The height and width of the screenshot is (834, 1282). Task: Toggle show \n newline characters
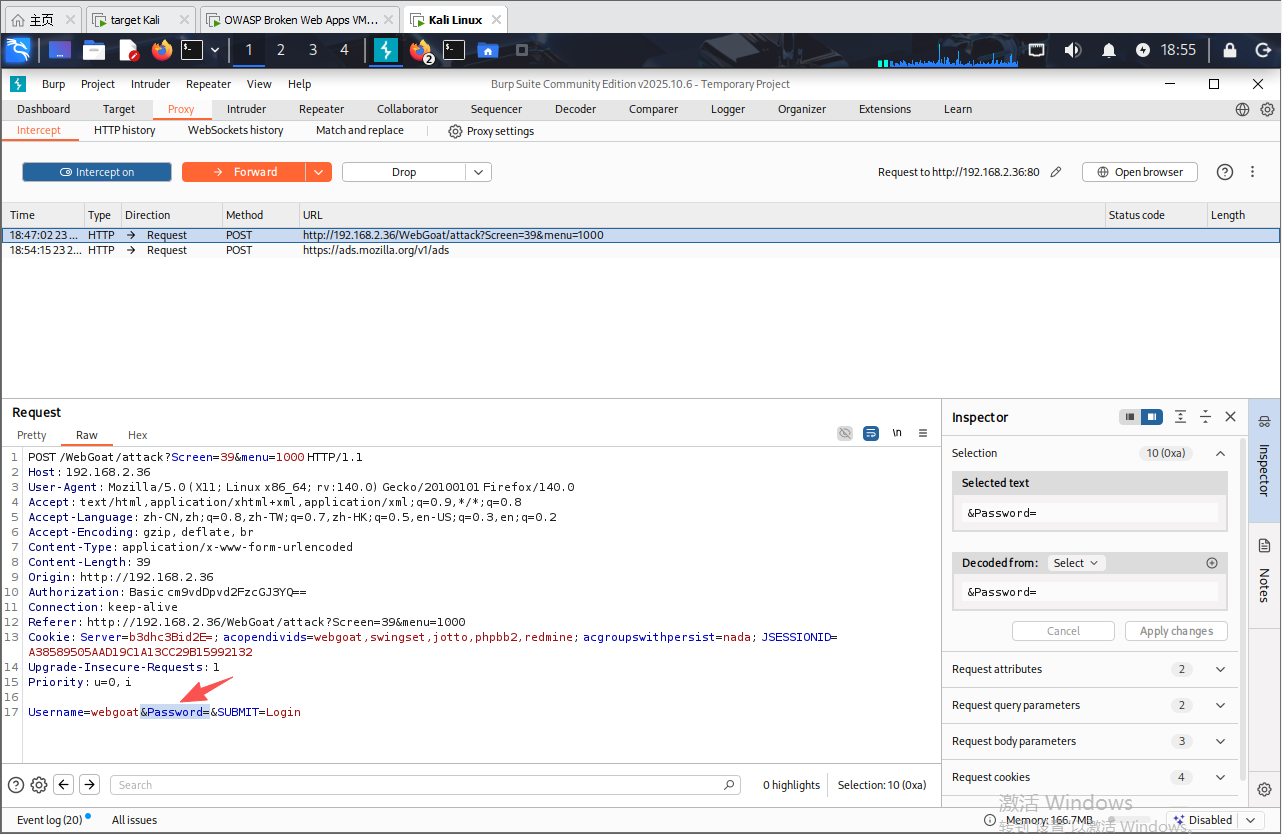coord(897,433)
